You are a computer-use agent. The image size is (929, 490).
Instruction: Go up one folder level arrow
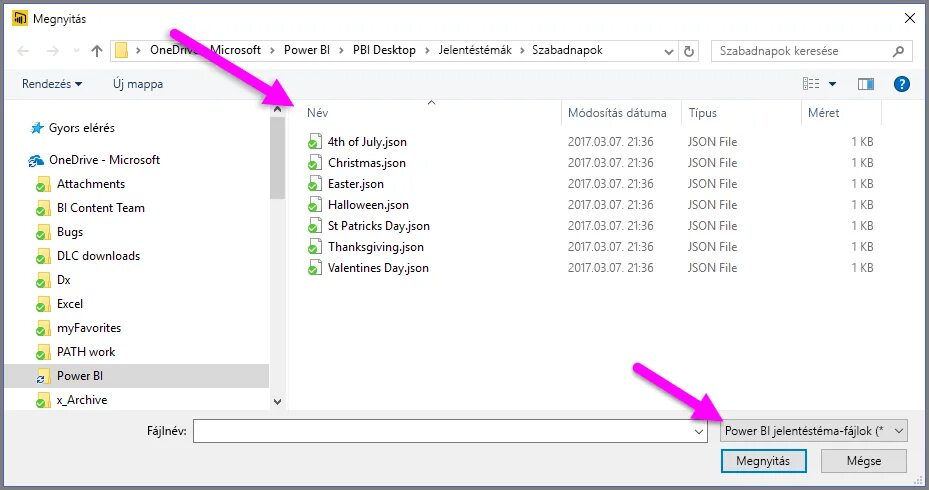point(97,51)
